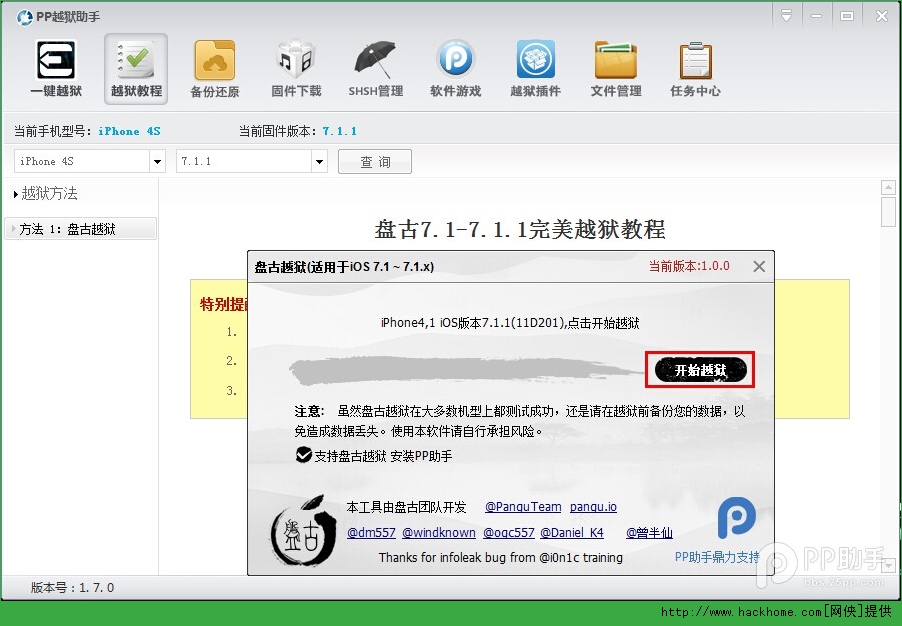Open the @曾半仙 link

point(649,533)
